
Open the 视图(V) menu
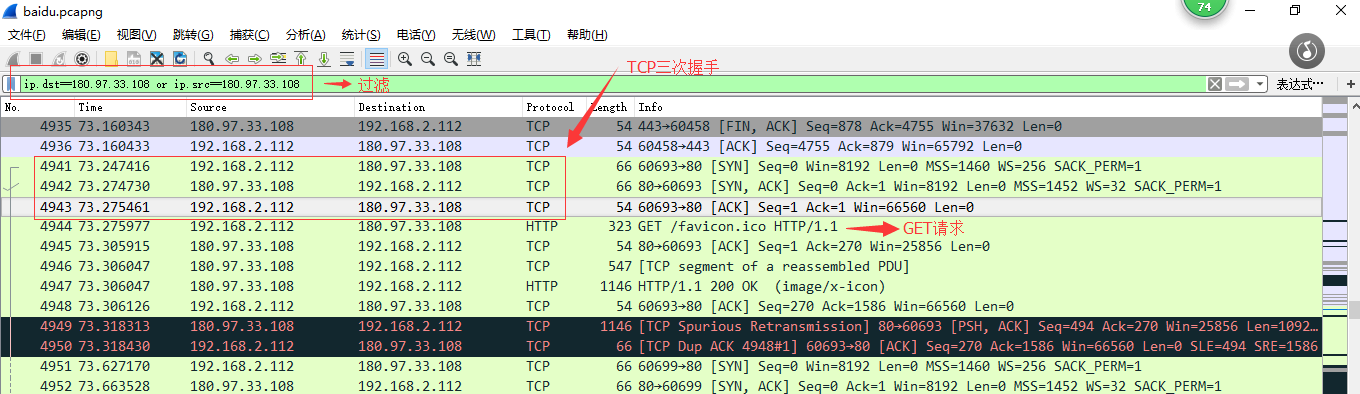[x=136, y=35]
